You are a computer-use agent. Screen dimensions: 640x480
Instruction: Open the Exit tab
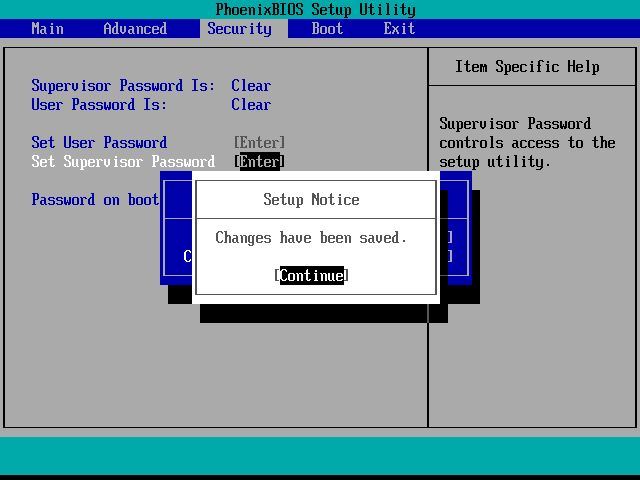click(x=399, y=29)
